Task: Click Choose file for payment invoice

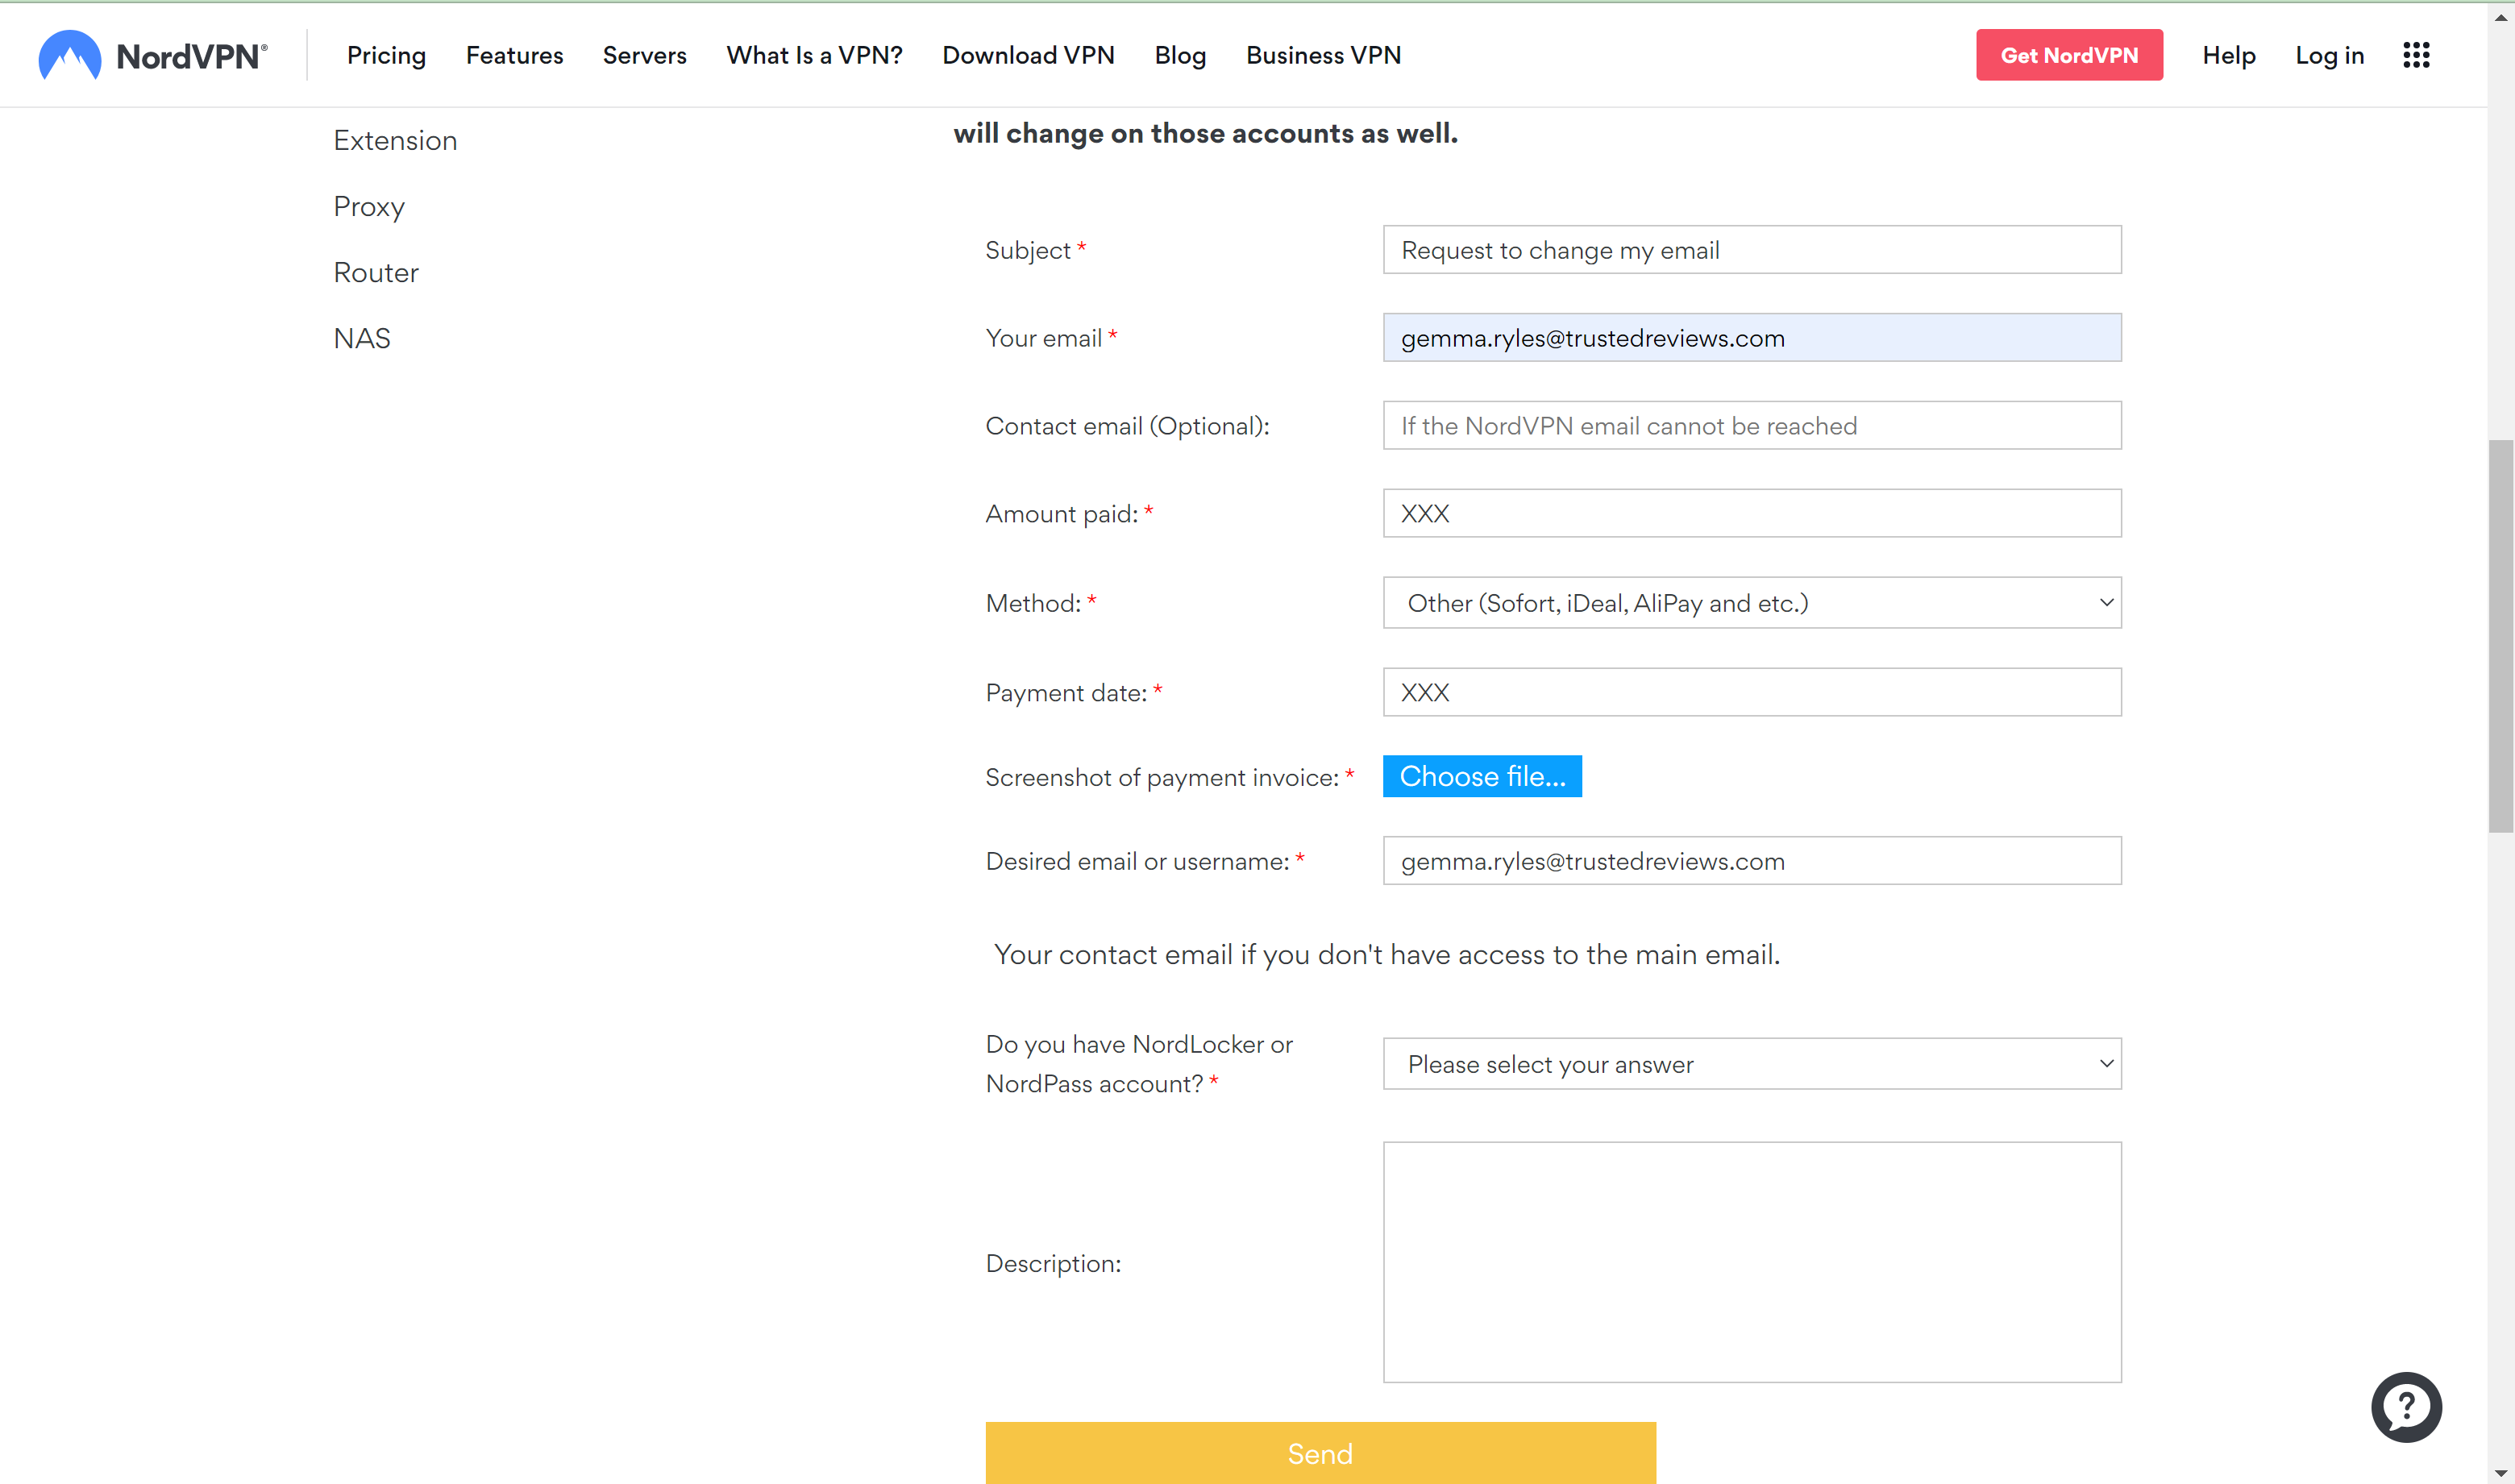Action: click(x=1482, y=776)
